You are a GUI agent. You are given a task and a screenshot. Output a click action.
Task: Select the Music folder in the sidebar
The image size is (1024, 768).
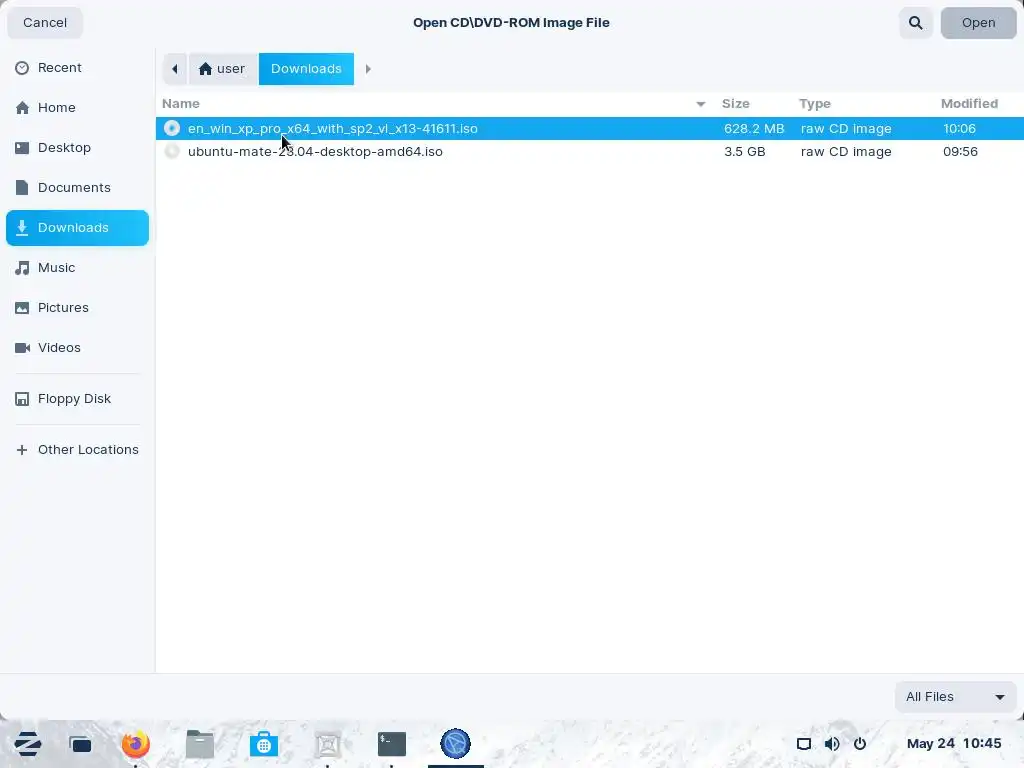coord(77,268)
